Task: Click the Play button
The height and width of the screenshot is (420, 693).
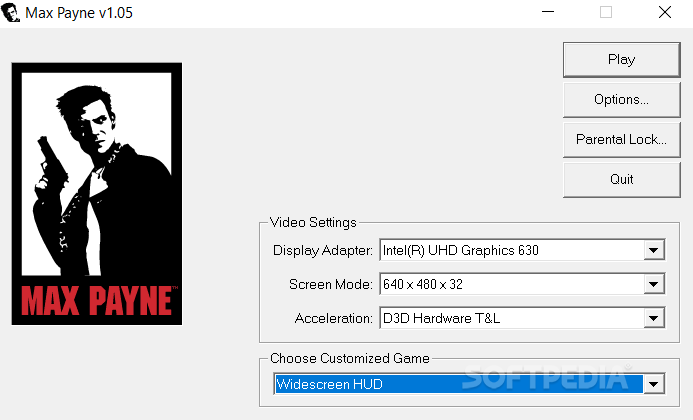Action: tap(621, 60)
